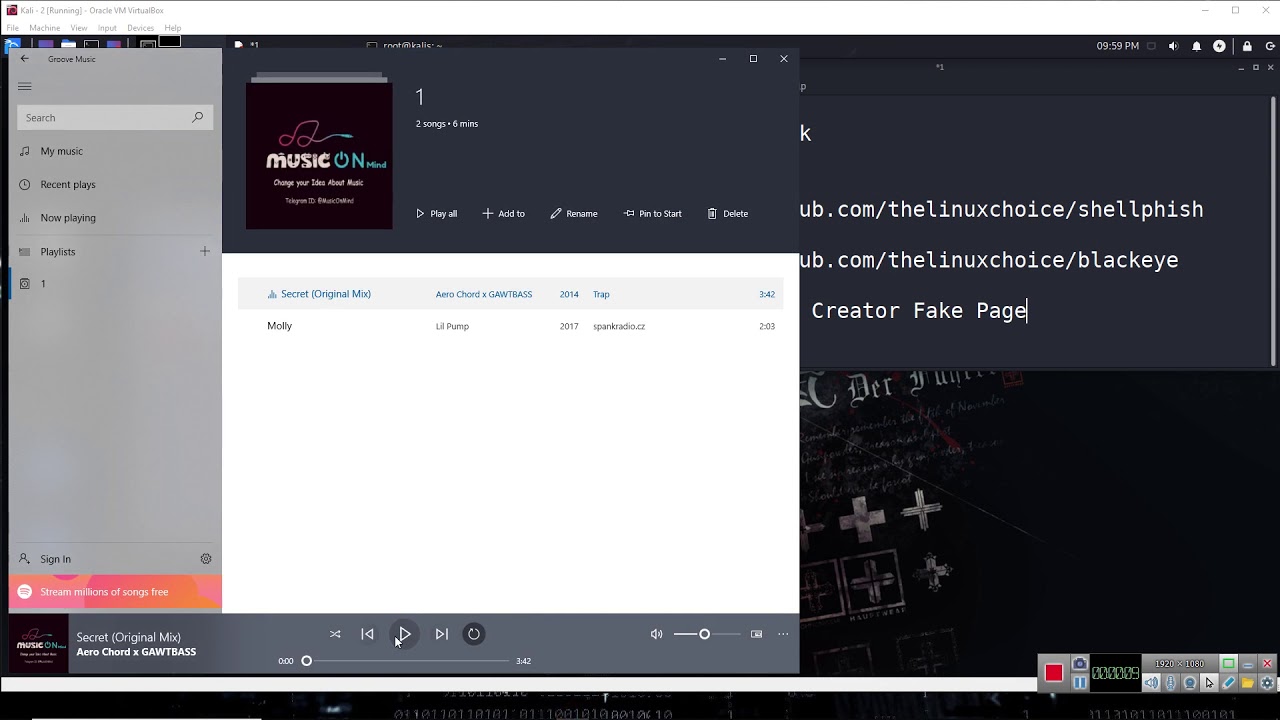The width and height of the screenshot is (1280, 720).
Task: Create a new playlist with plus icon
Action: click(x=205, y=251)
